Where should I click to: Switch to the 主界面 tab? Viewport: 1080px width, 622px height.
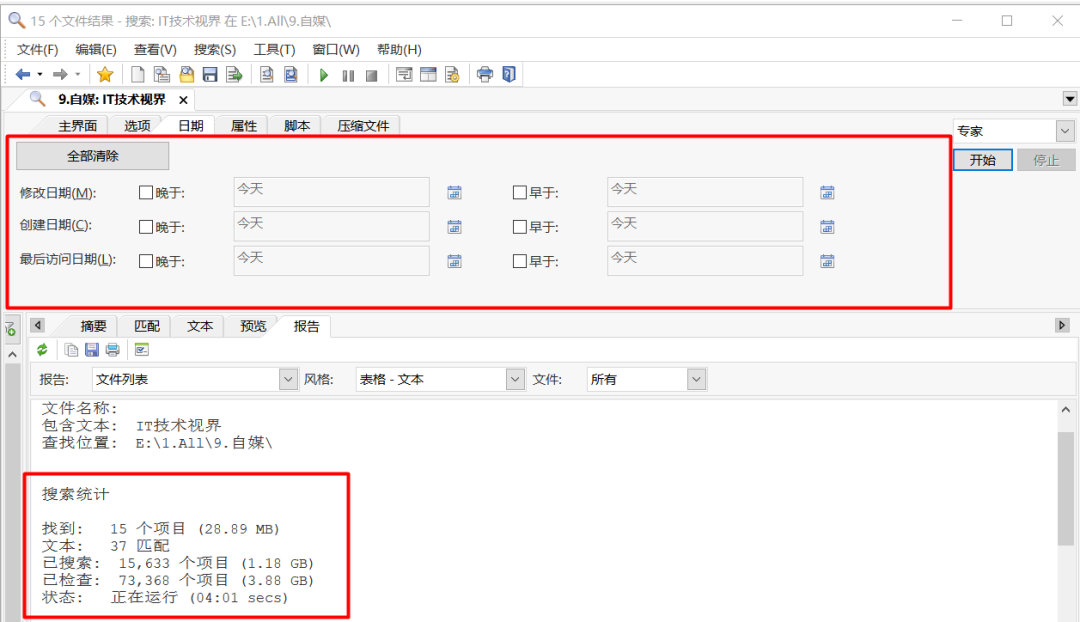click(x=77, y=125)
